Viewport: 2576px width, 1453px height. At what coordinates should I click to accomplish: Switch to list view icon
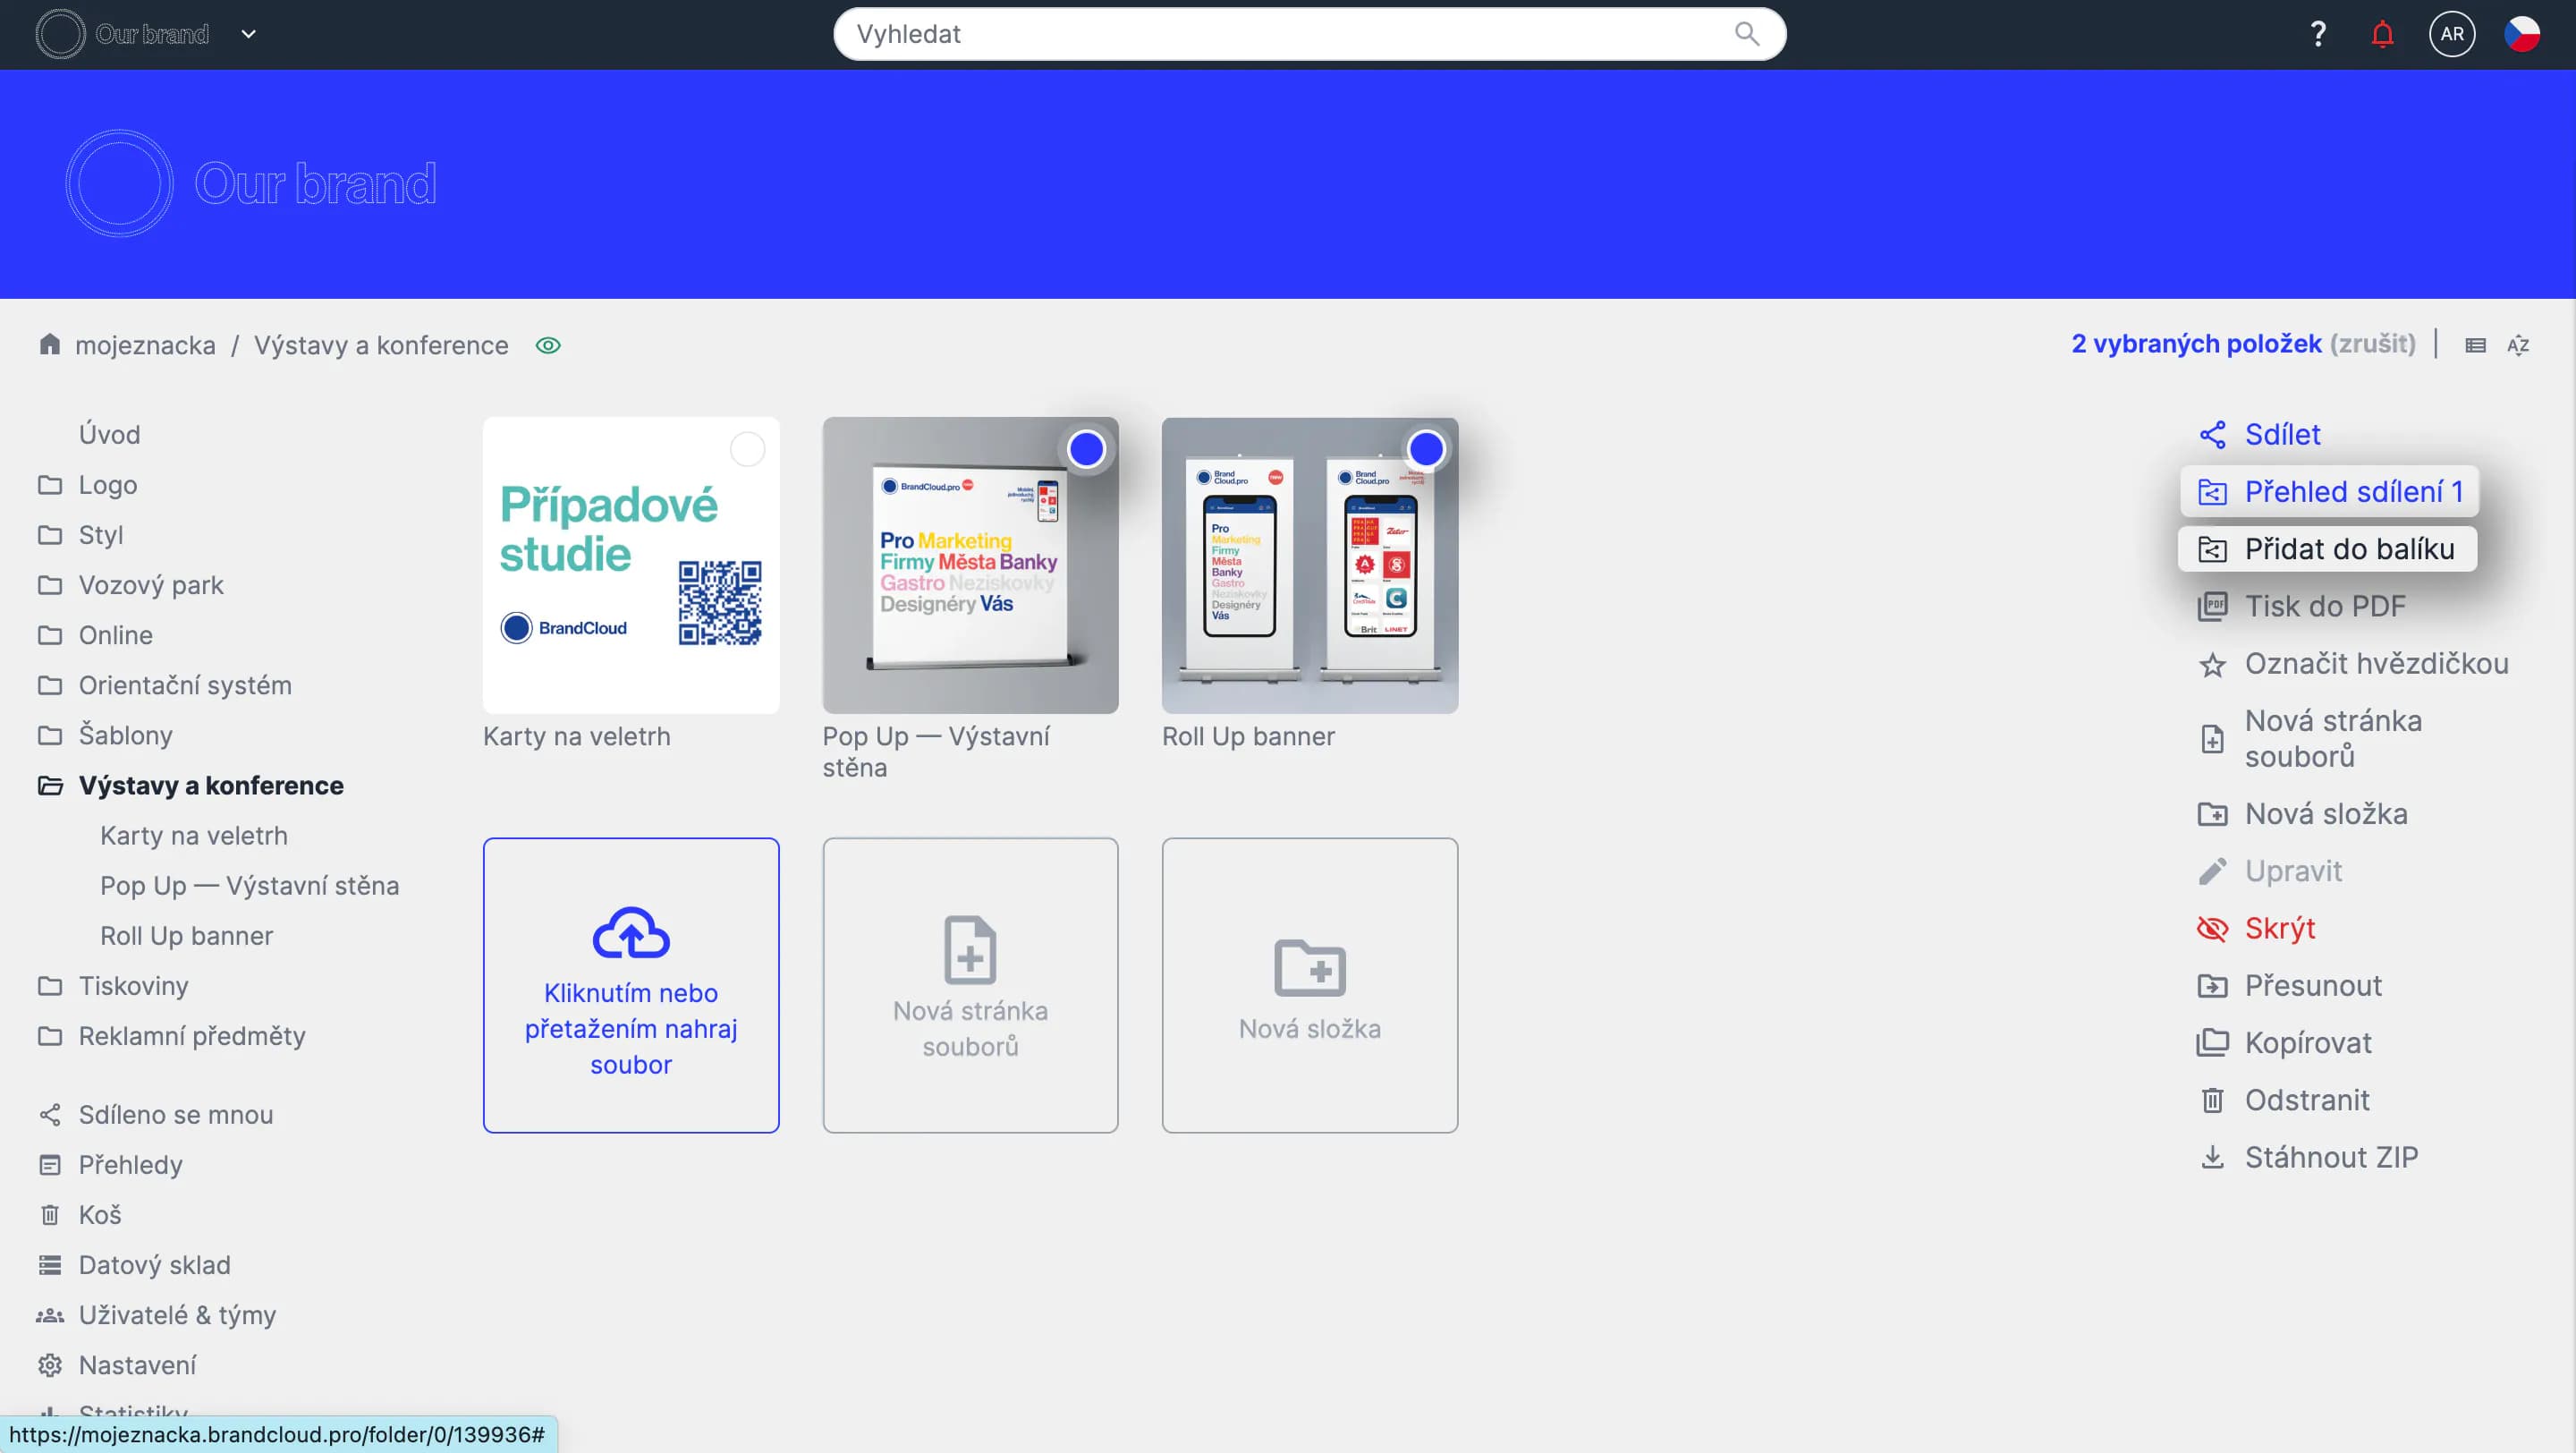[x=2475, y=346]
